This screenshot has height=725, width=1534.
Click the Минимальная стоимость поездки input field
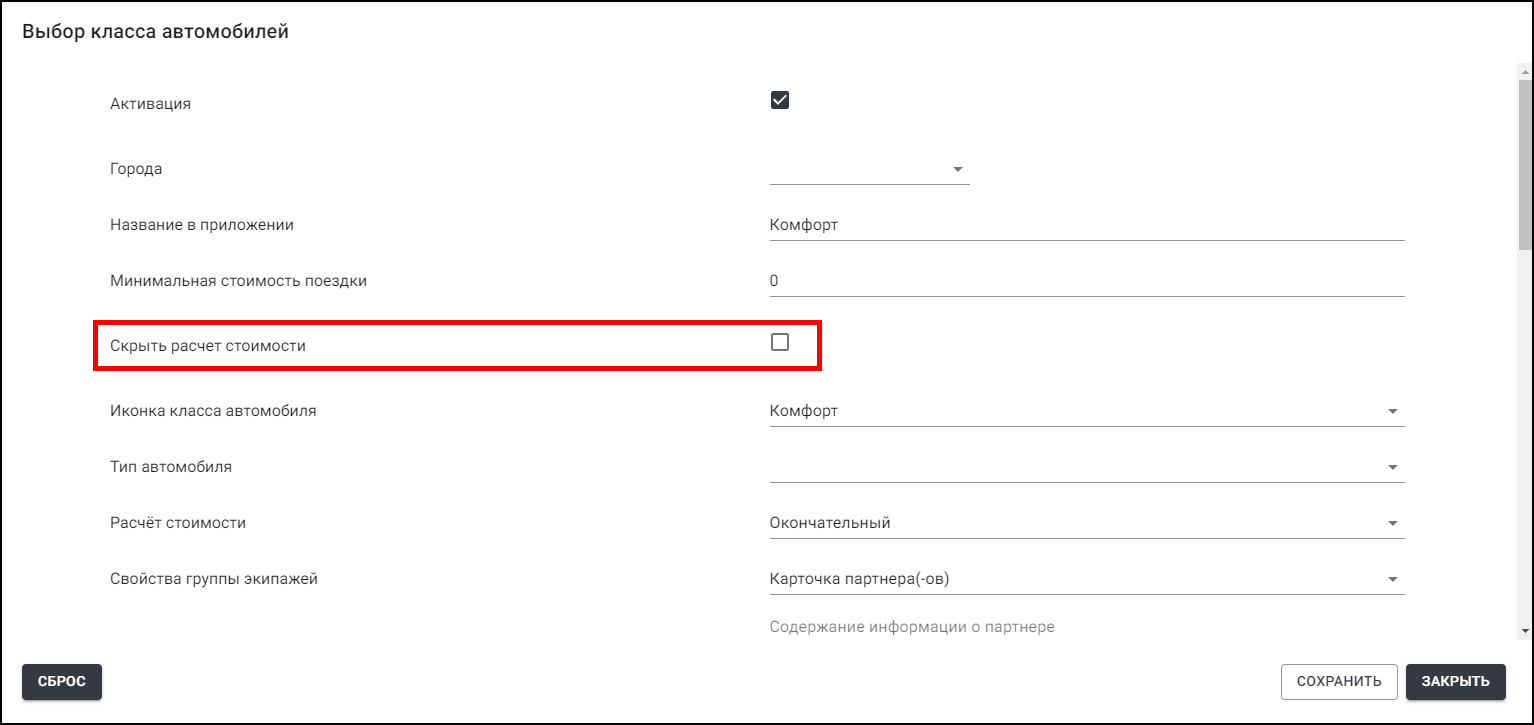tap(1086, 281)
